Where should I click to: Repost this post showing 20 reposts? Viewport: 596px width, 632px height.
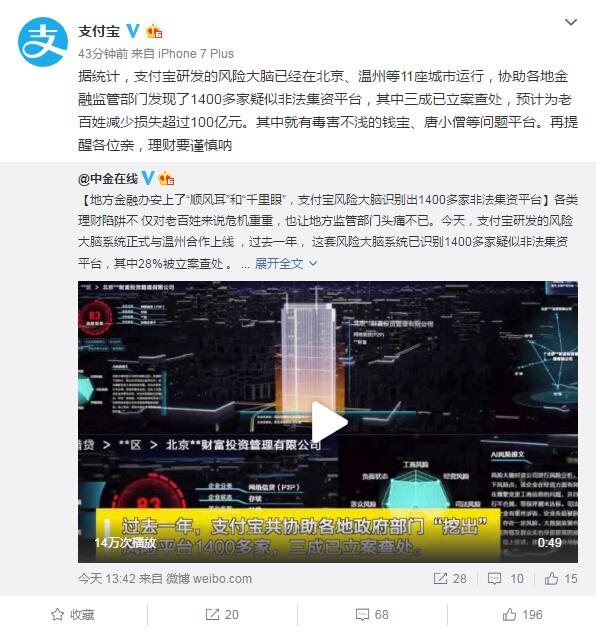[x=222, y=615]
